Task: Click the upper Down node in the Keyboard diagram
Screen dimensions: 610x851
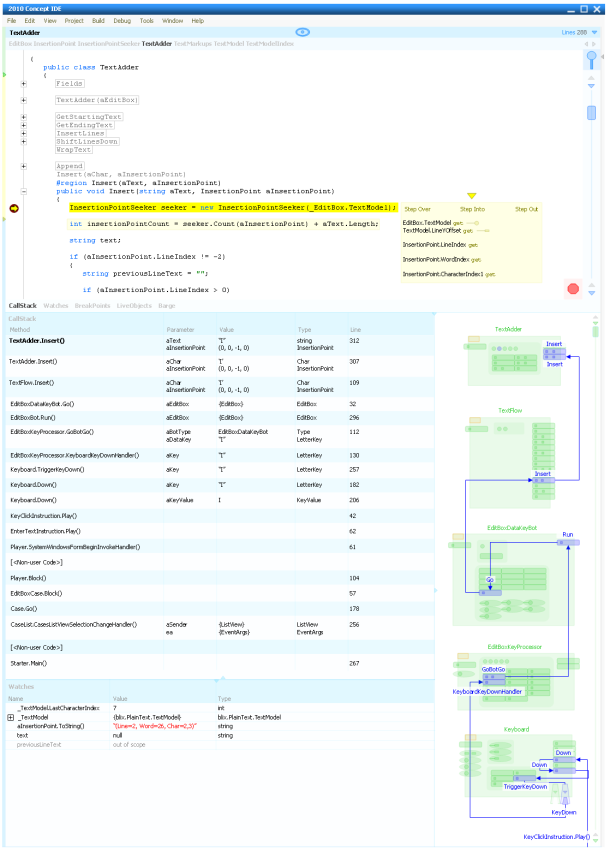Action: [x=564, y=760]
